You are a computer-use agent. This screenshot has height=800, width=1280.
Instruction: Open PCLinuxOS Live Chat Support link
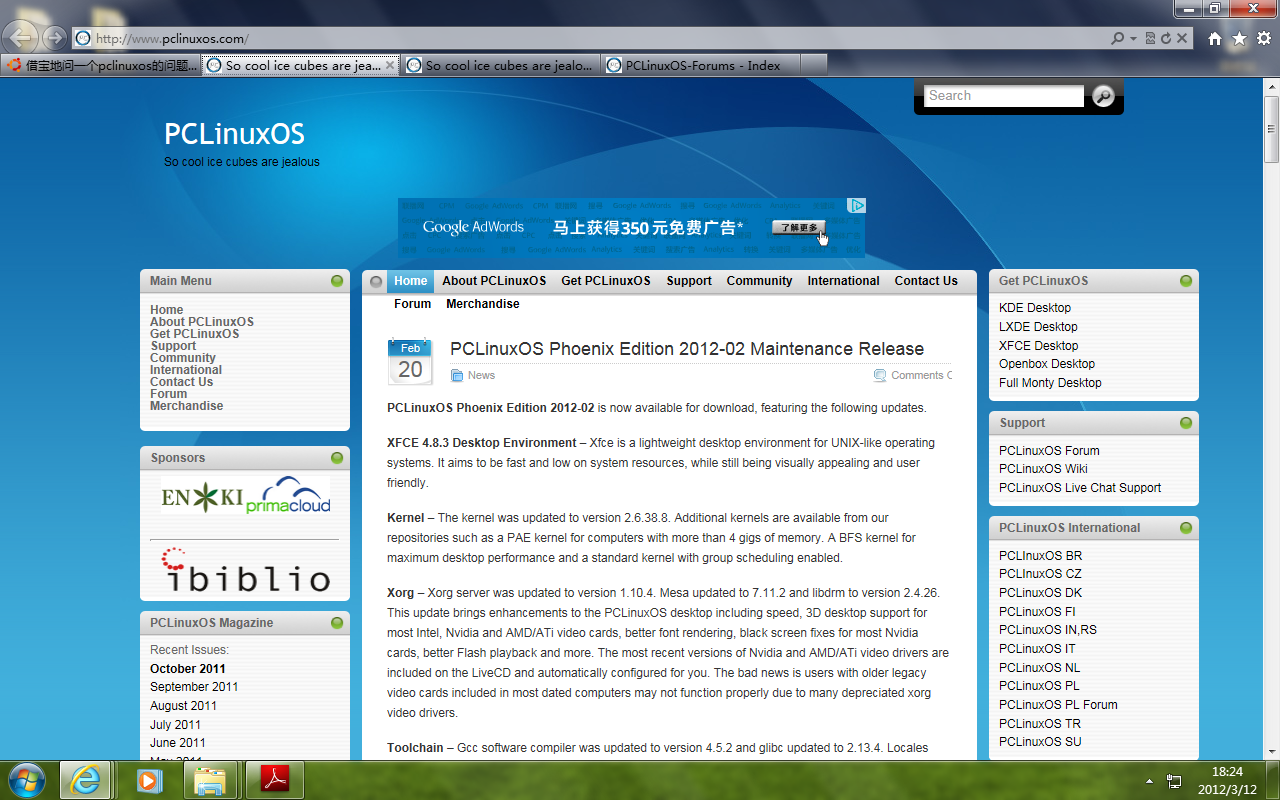[x=1080, y=488]
